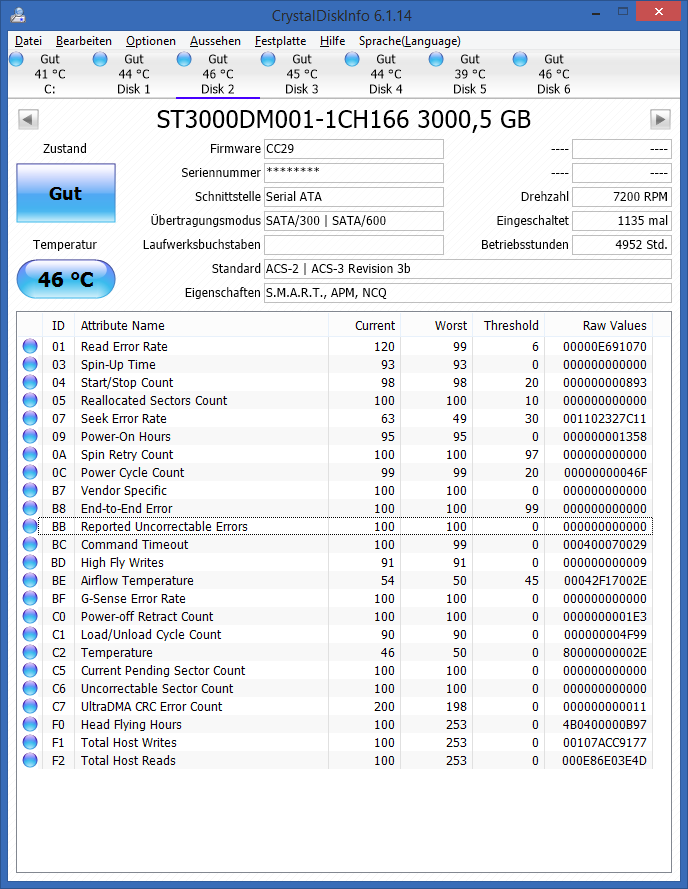Click the Worst column header

[437, 325]
